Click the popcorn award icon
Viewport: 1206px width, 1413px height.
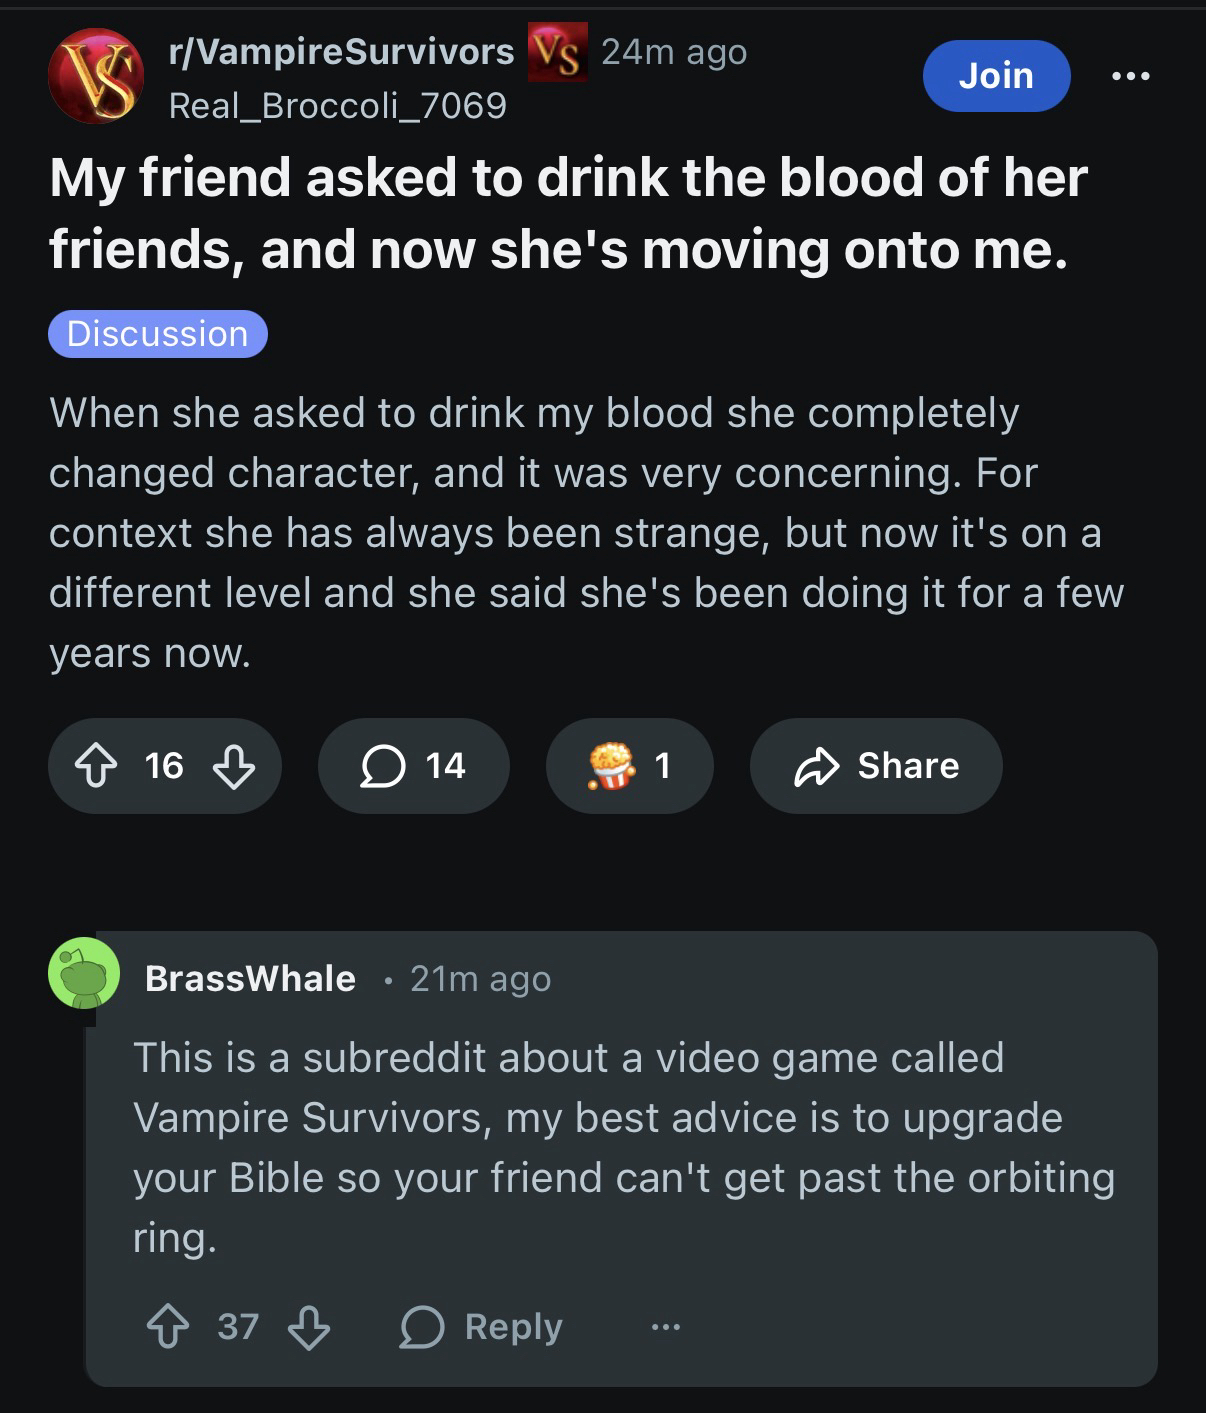coord(611,767)
